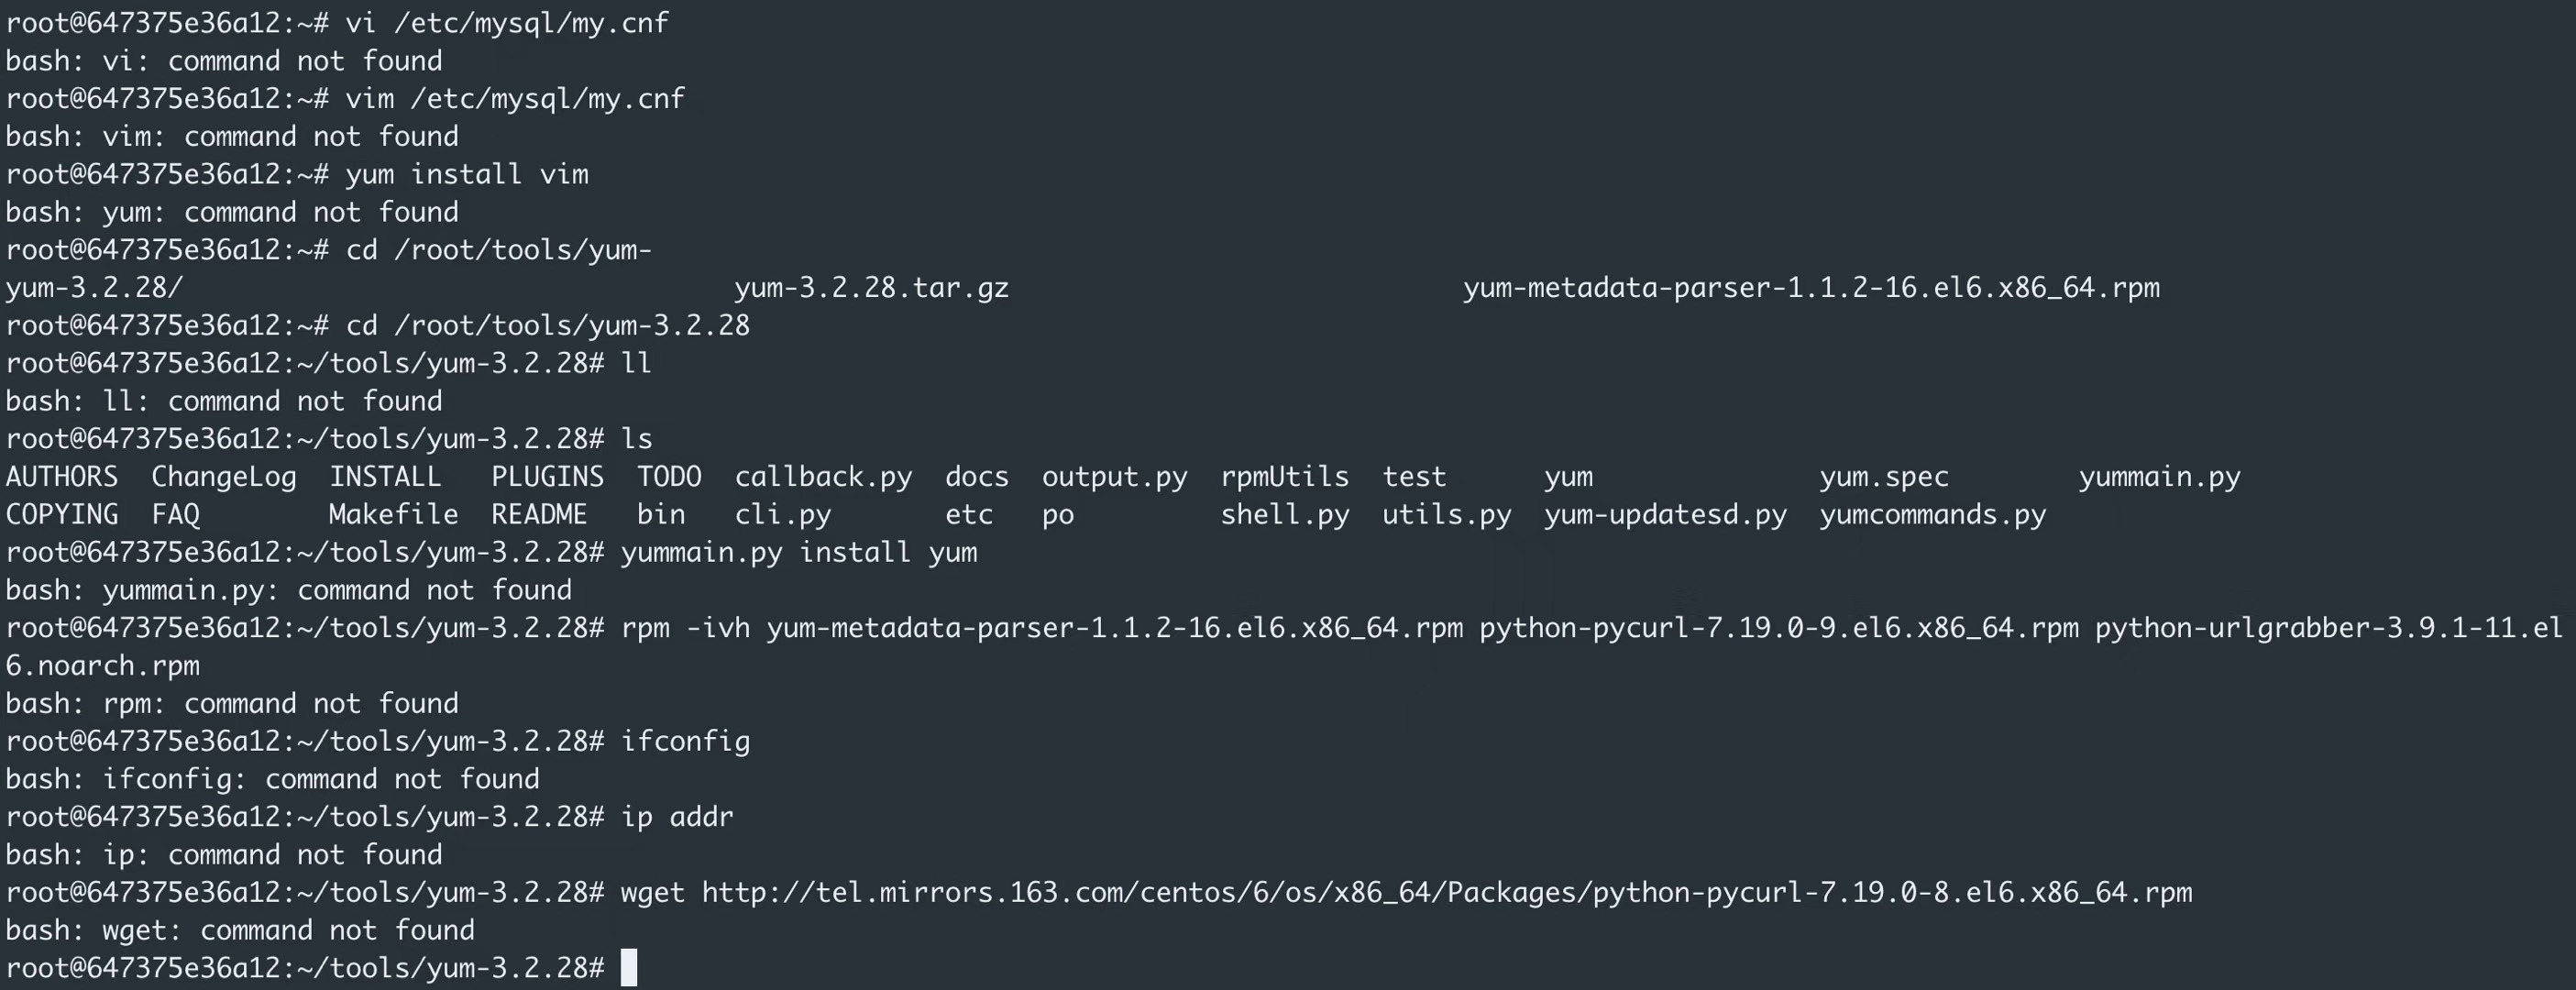Image resolution: width=2576 pixels, height=990 pixels.
Task: Click the COPYING file in the listing
Action: pos(61,515)
